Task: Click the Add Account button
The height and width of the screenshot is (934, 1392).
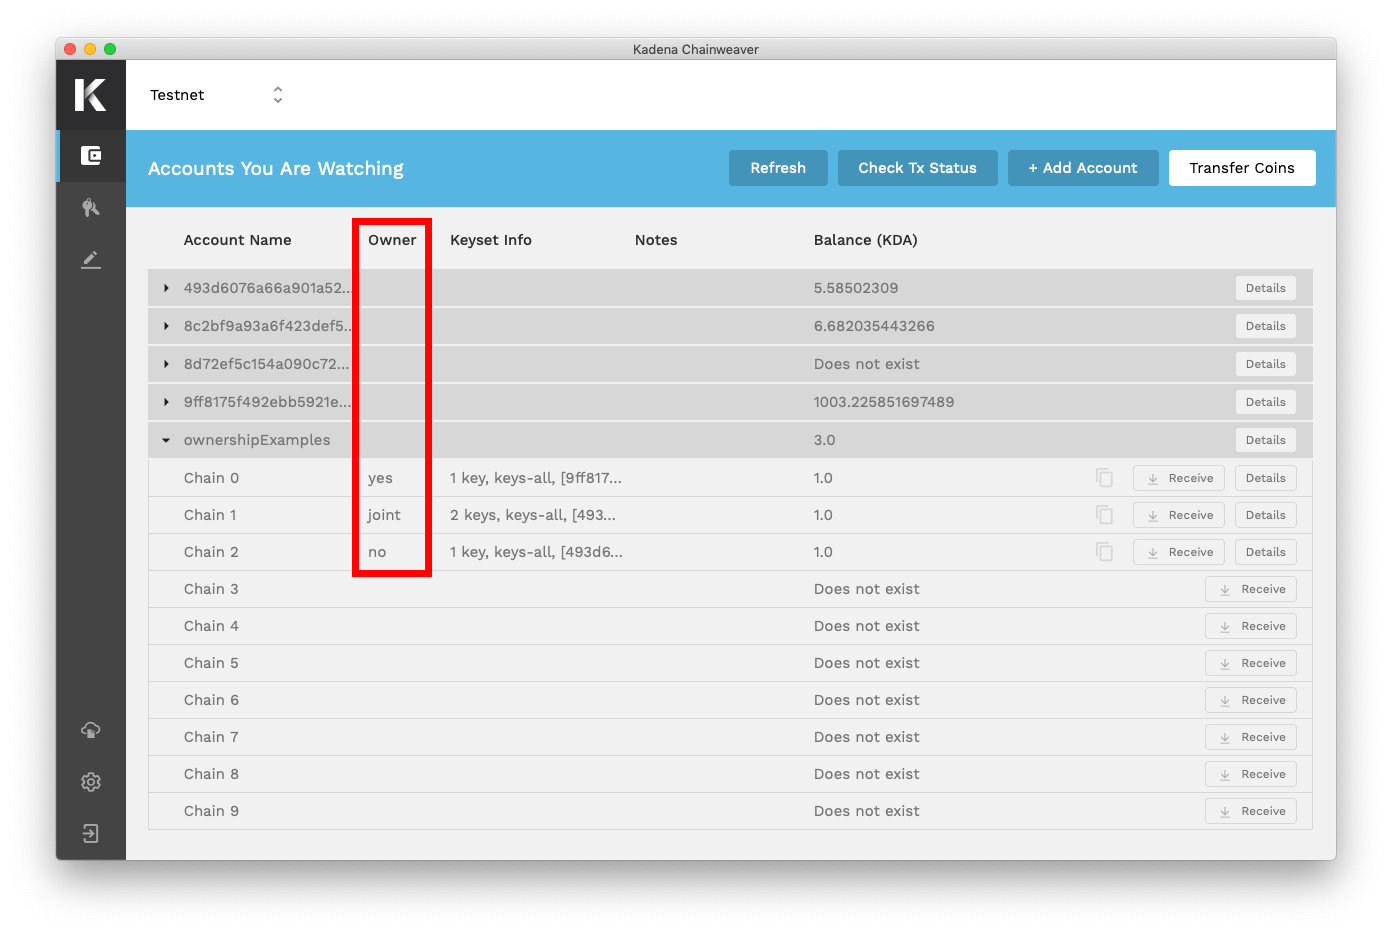Action: click(1083, 168)
